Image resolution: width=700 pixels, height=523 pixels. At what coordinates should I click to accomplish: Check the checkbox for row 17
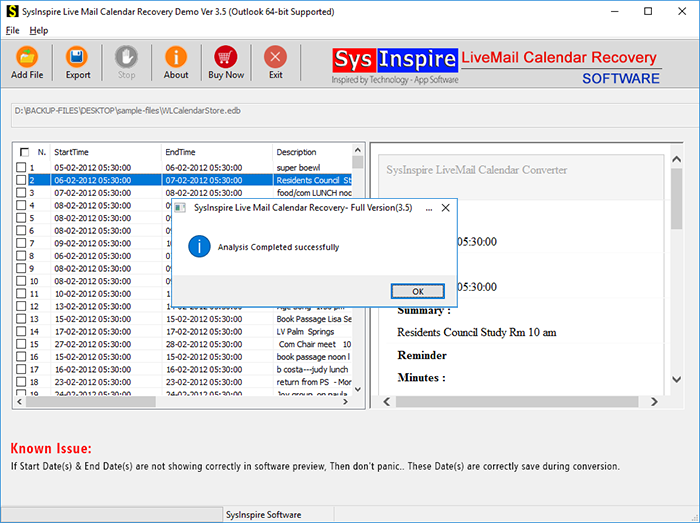pyautogui.click(x=21, y=369)
